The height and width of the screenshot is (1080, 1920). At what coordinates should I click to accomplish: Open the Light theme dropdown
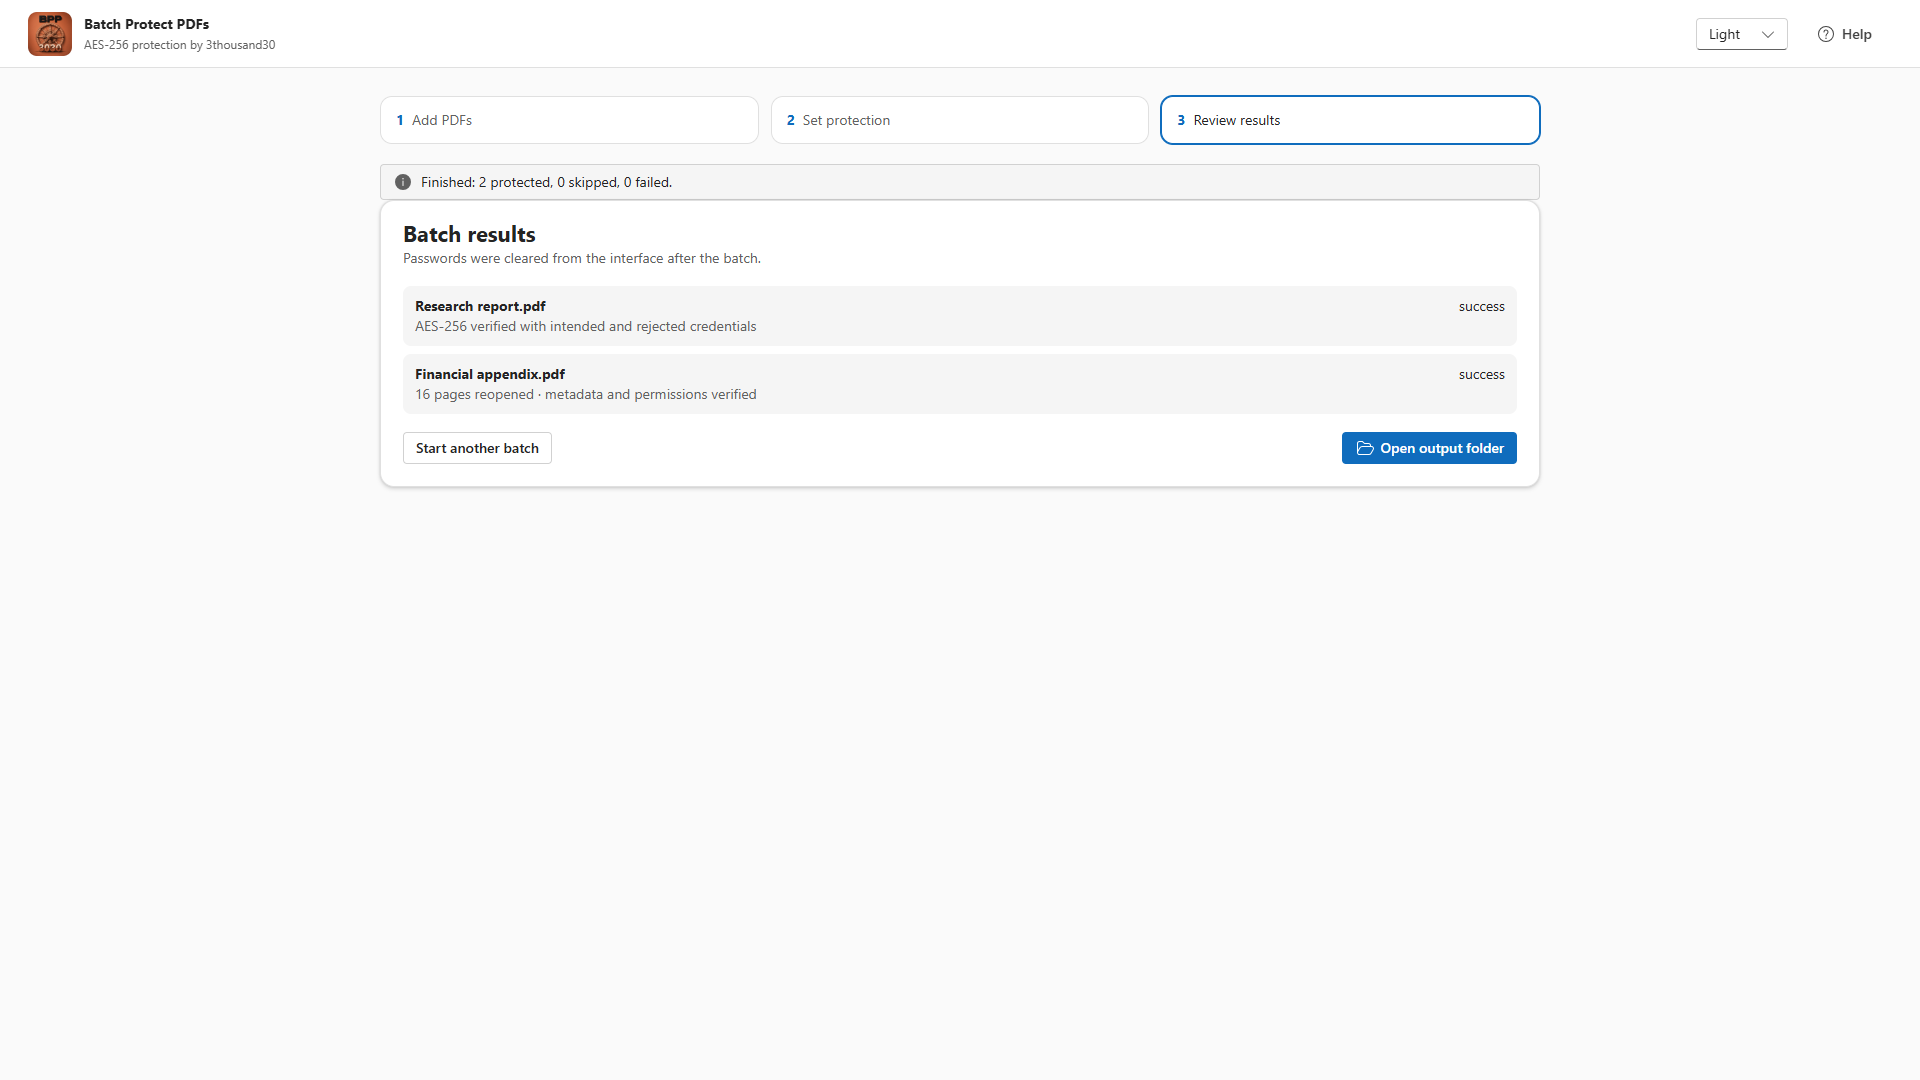1741,34
